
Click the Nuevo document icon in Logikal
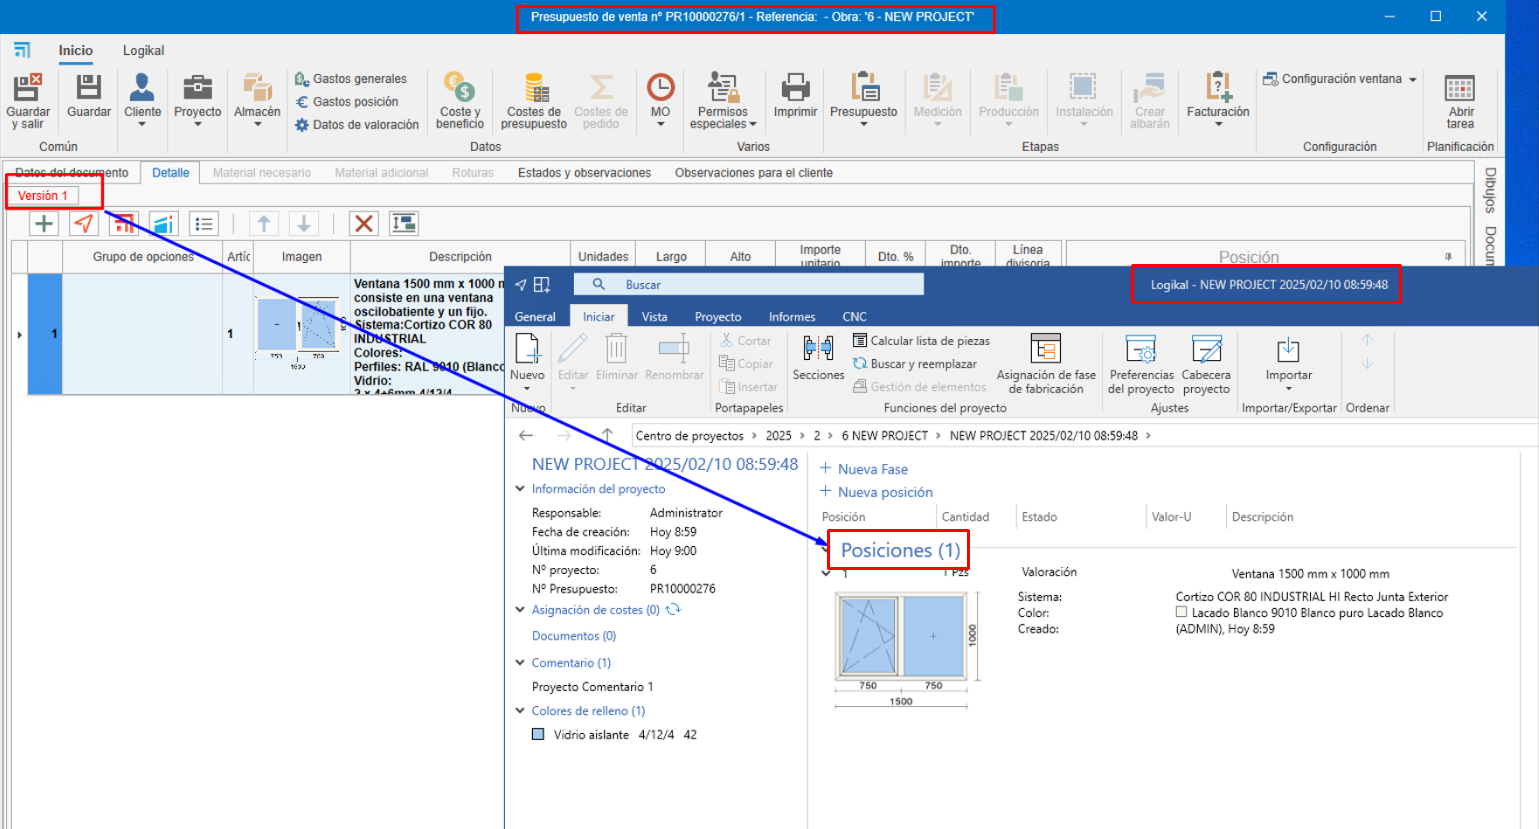[527, 349]
